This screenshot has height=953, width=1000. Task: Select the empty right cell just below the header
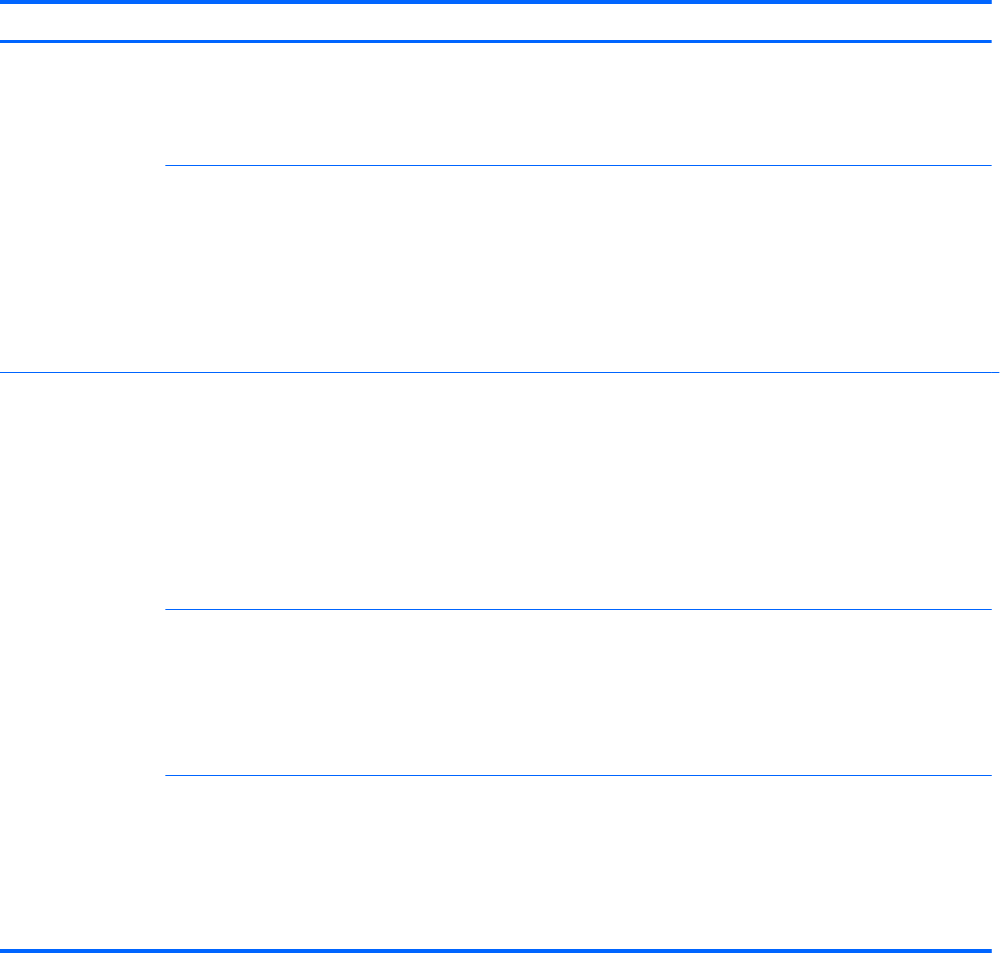[x=578, y=103]
